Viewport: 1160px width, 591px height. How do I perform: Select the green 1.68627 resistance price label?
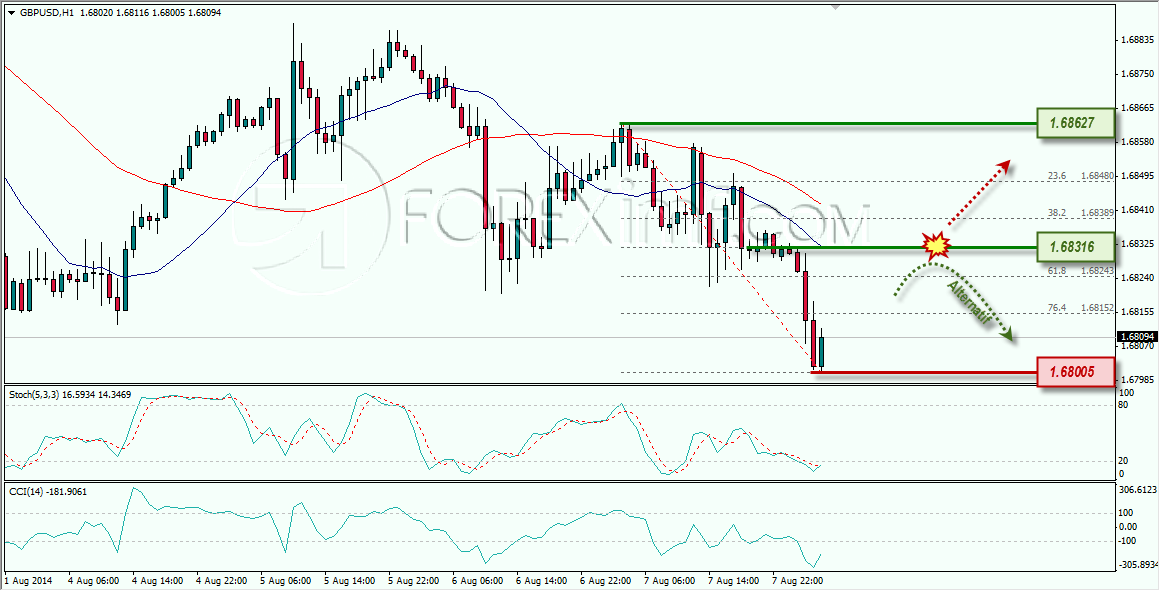1075,122
